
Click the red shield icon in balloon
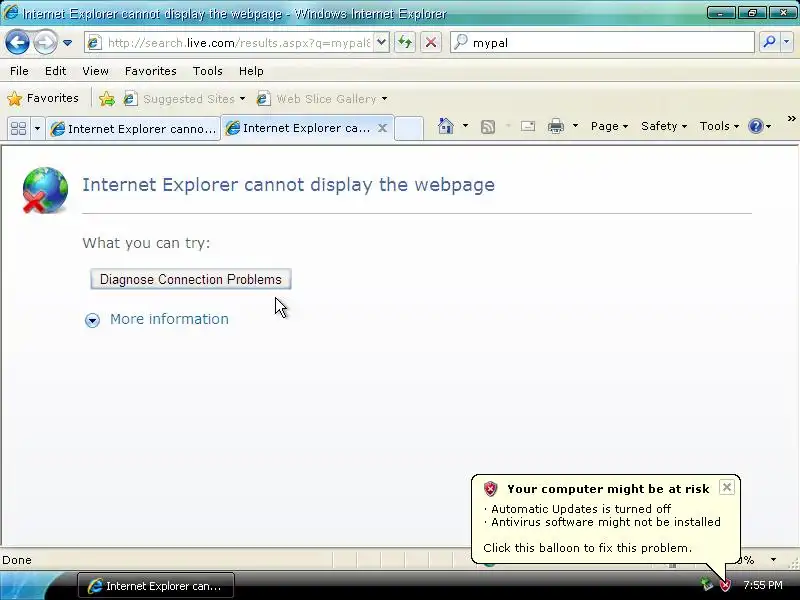click(x=490, y=489)
